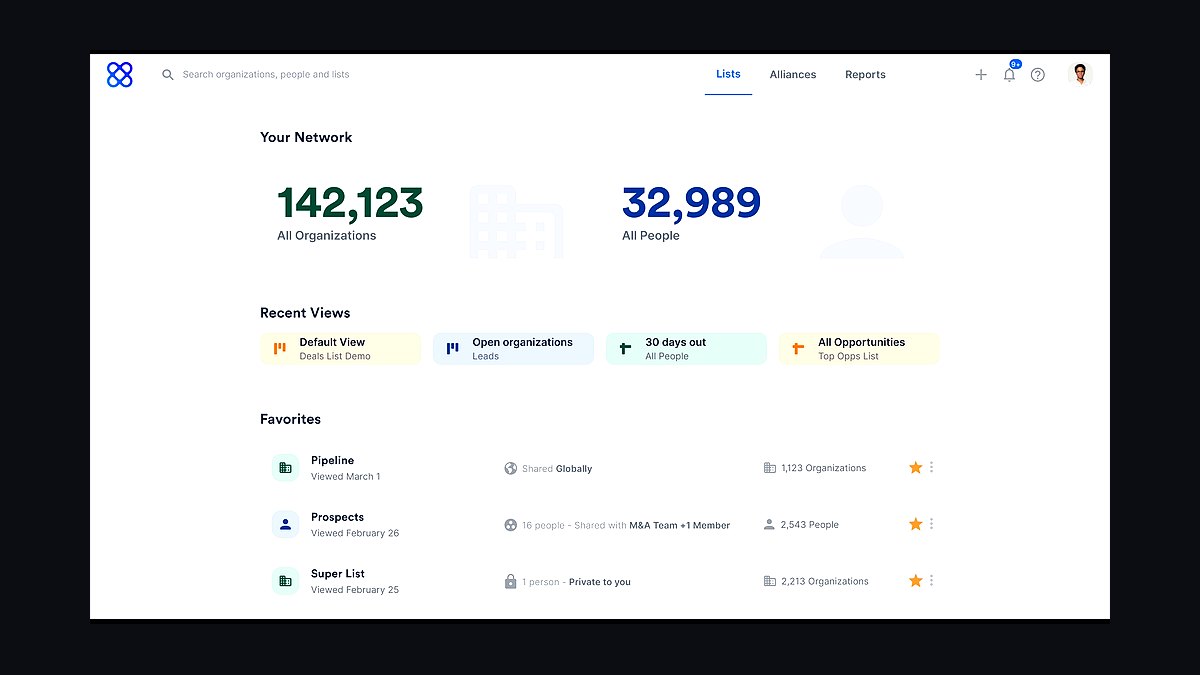Open the 30 days out recent card
Screen dimensions: 1200x675
(x=686, y=349)
